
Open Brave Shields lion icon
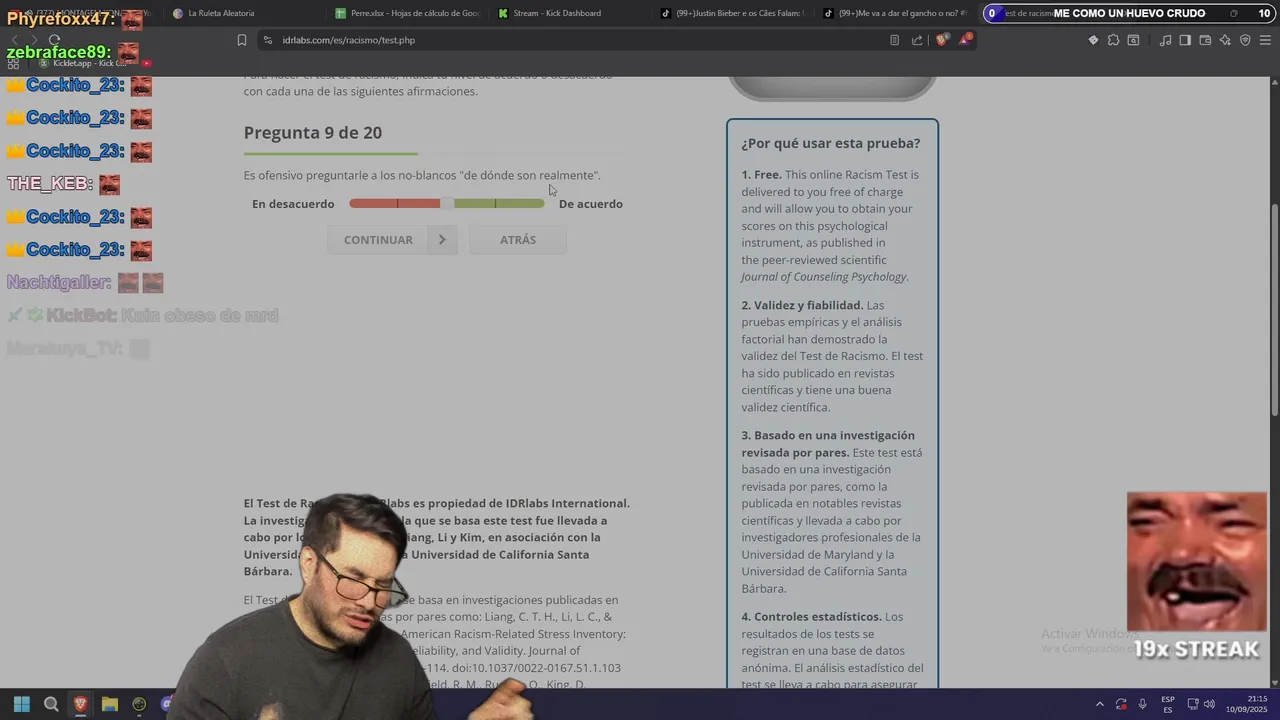942,40
